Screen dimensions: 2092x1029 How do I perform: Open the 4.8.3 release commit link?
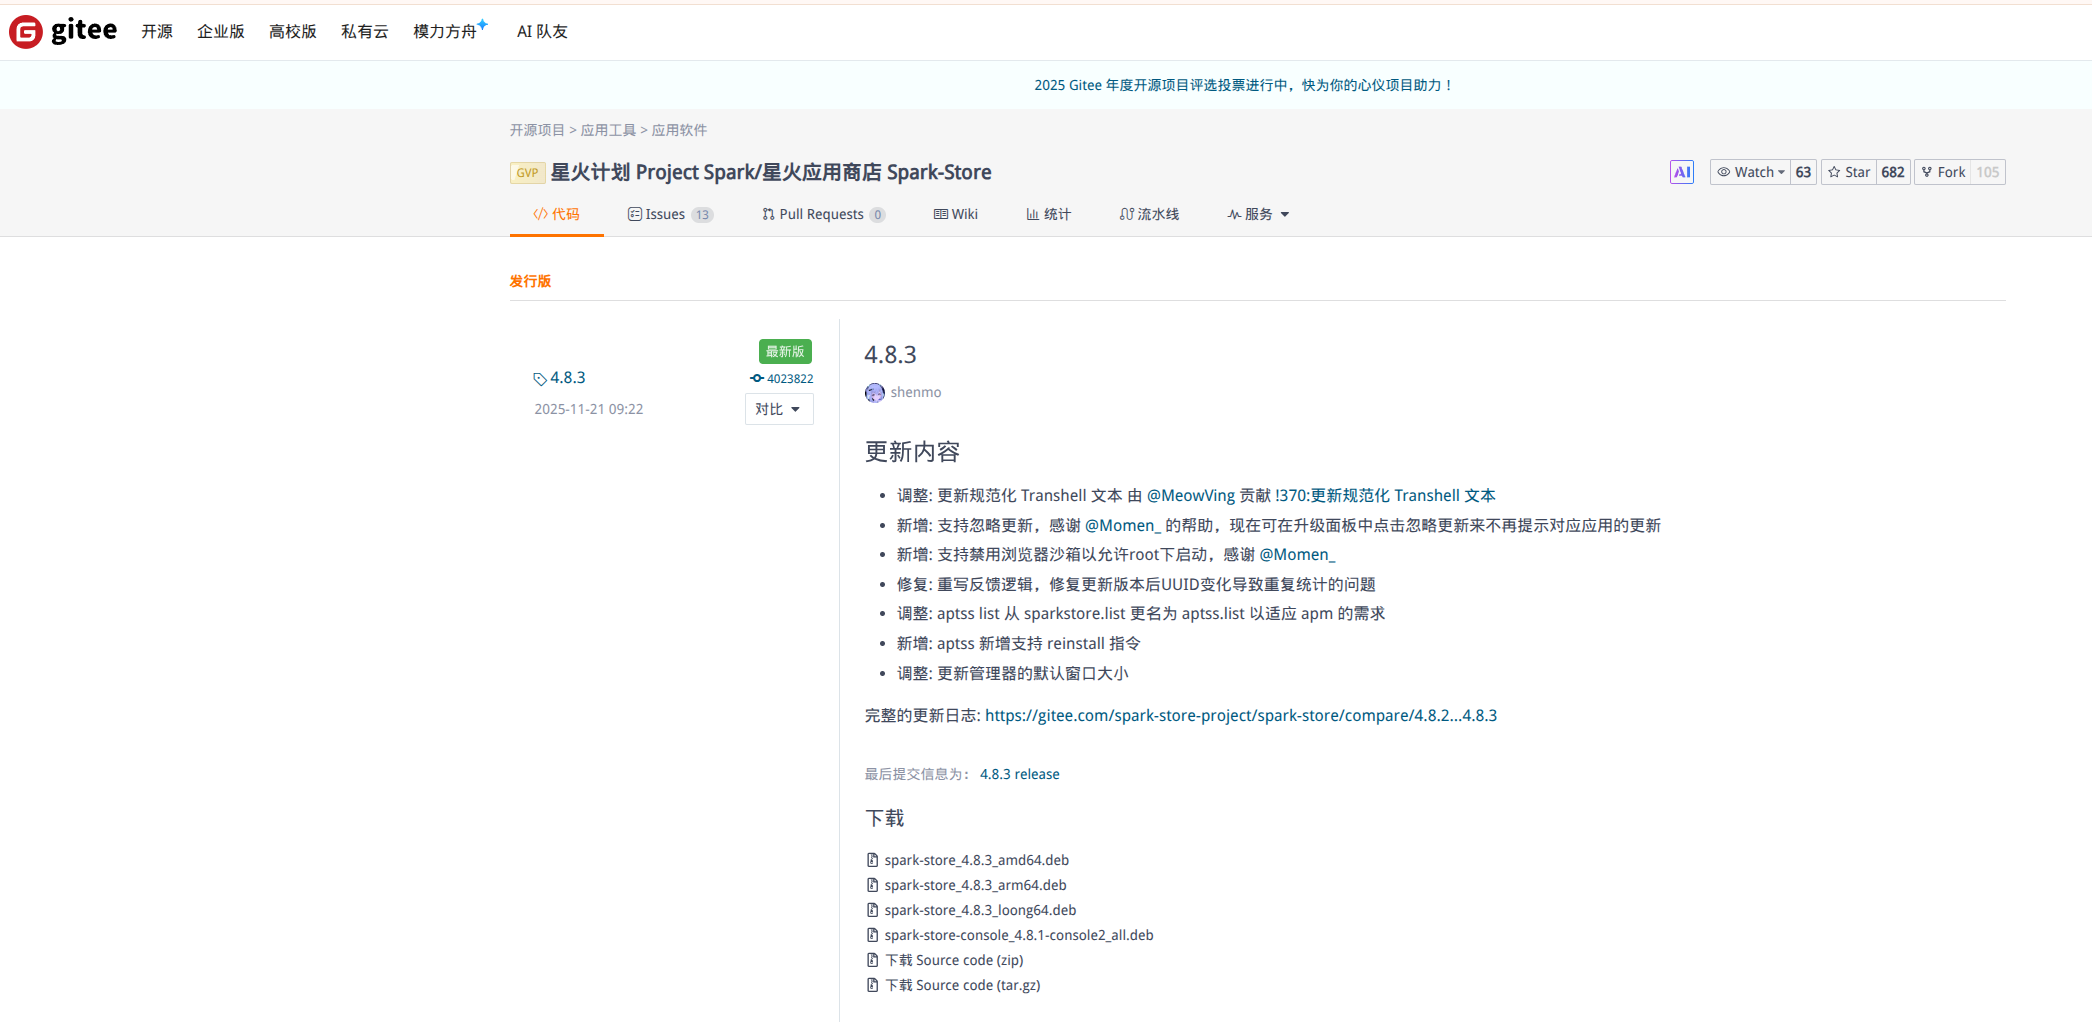(x=1019, y=774)
